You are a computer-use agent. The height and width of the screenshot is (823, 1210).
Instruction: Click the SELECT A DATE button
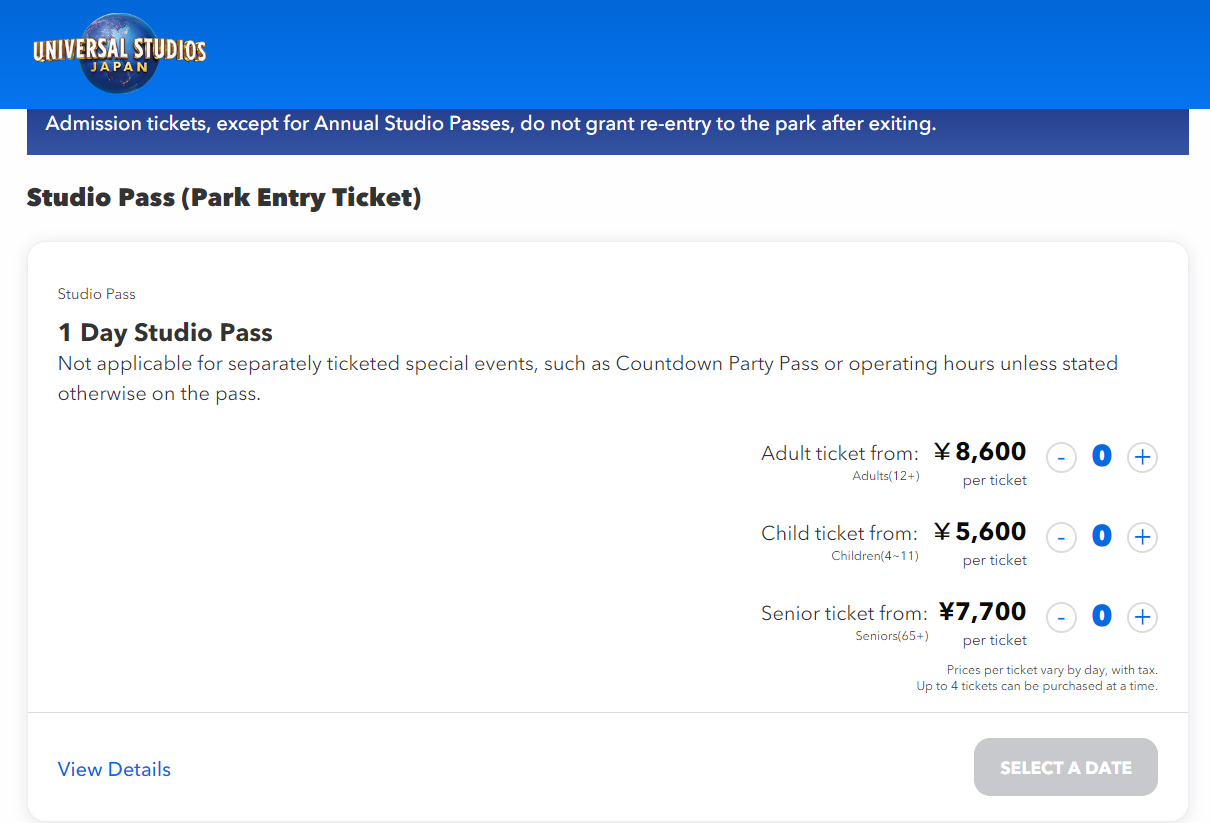[1065, 768]
